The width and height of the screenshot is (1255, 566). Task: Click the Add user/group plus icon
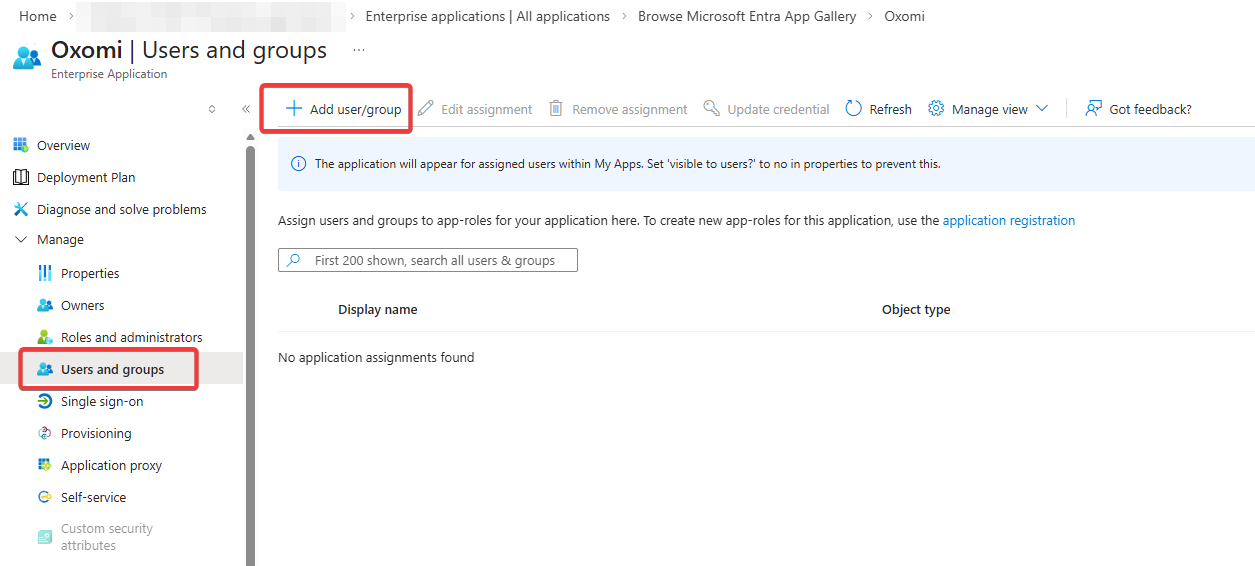coord(294,109)
